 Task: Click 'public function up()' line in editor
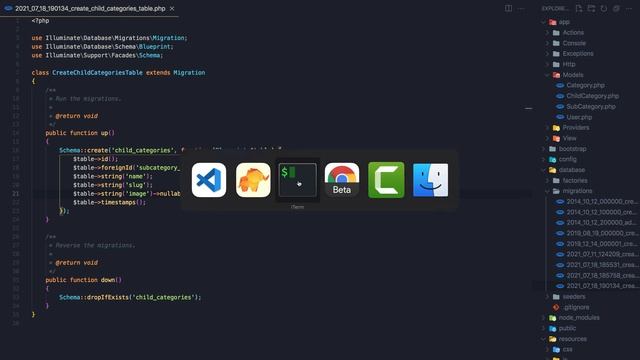[80, 133]
